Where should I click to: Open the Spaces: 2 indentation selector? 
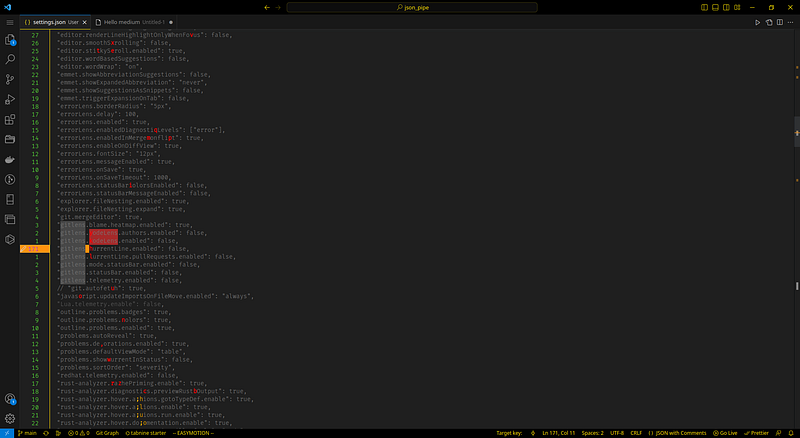coord(592,433)
